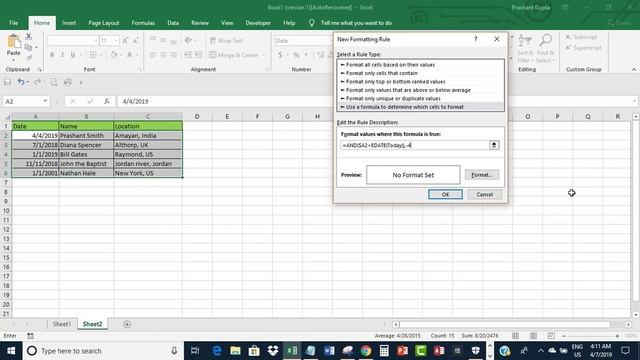The height and width of the screenshot is (360, 640).
Task: Expand the Font dialog launcher
Action: point(140,70)
